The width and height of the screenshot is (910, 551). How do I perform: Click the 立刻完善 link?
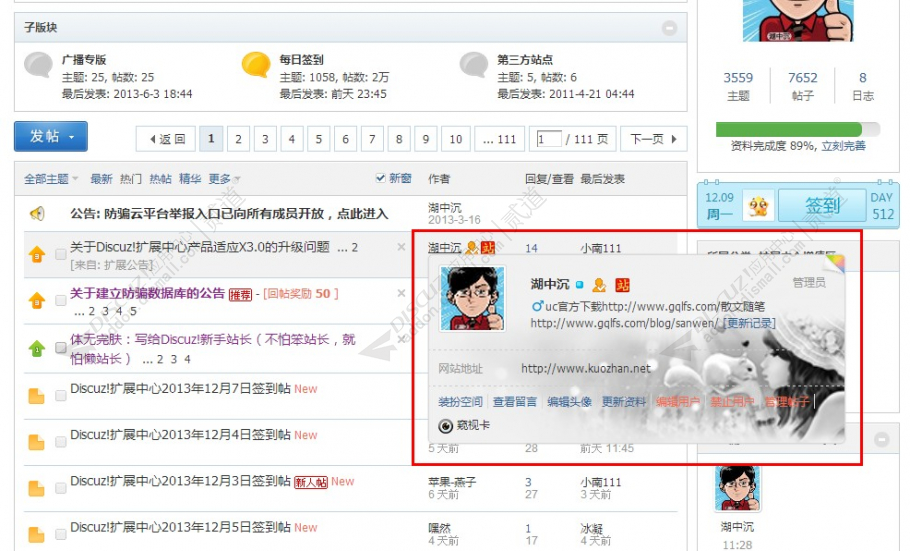pyautogui.click(x=843, y=146)
